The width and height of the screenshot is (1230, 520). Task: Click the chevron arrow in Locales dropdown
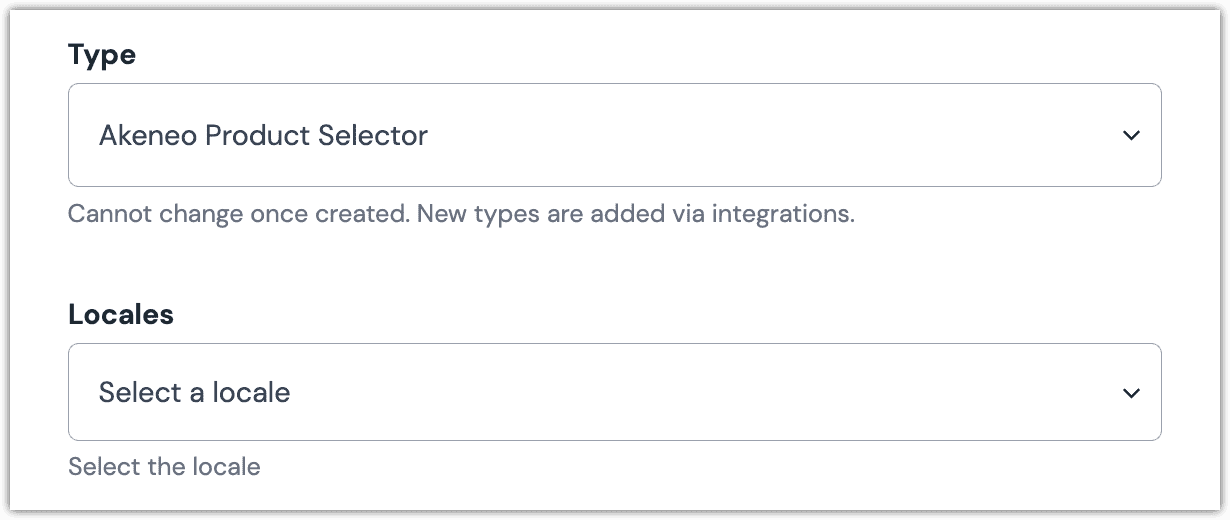1131,393
